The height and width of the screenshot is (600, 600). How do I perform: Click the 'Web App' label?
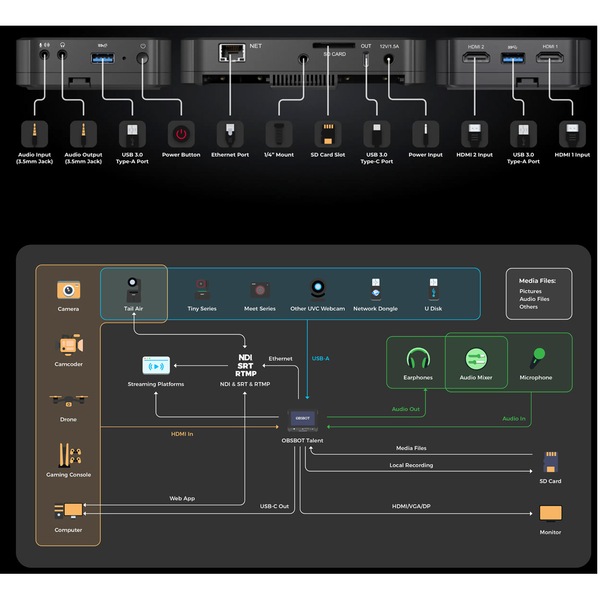[182, 498]
